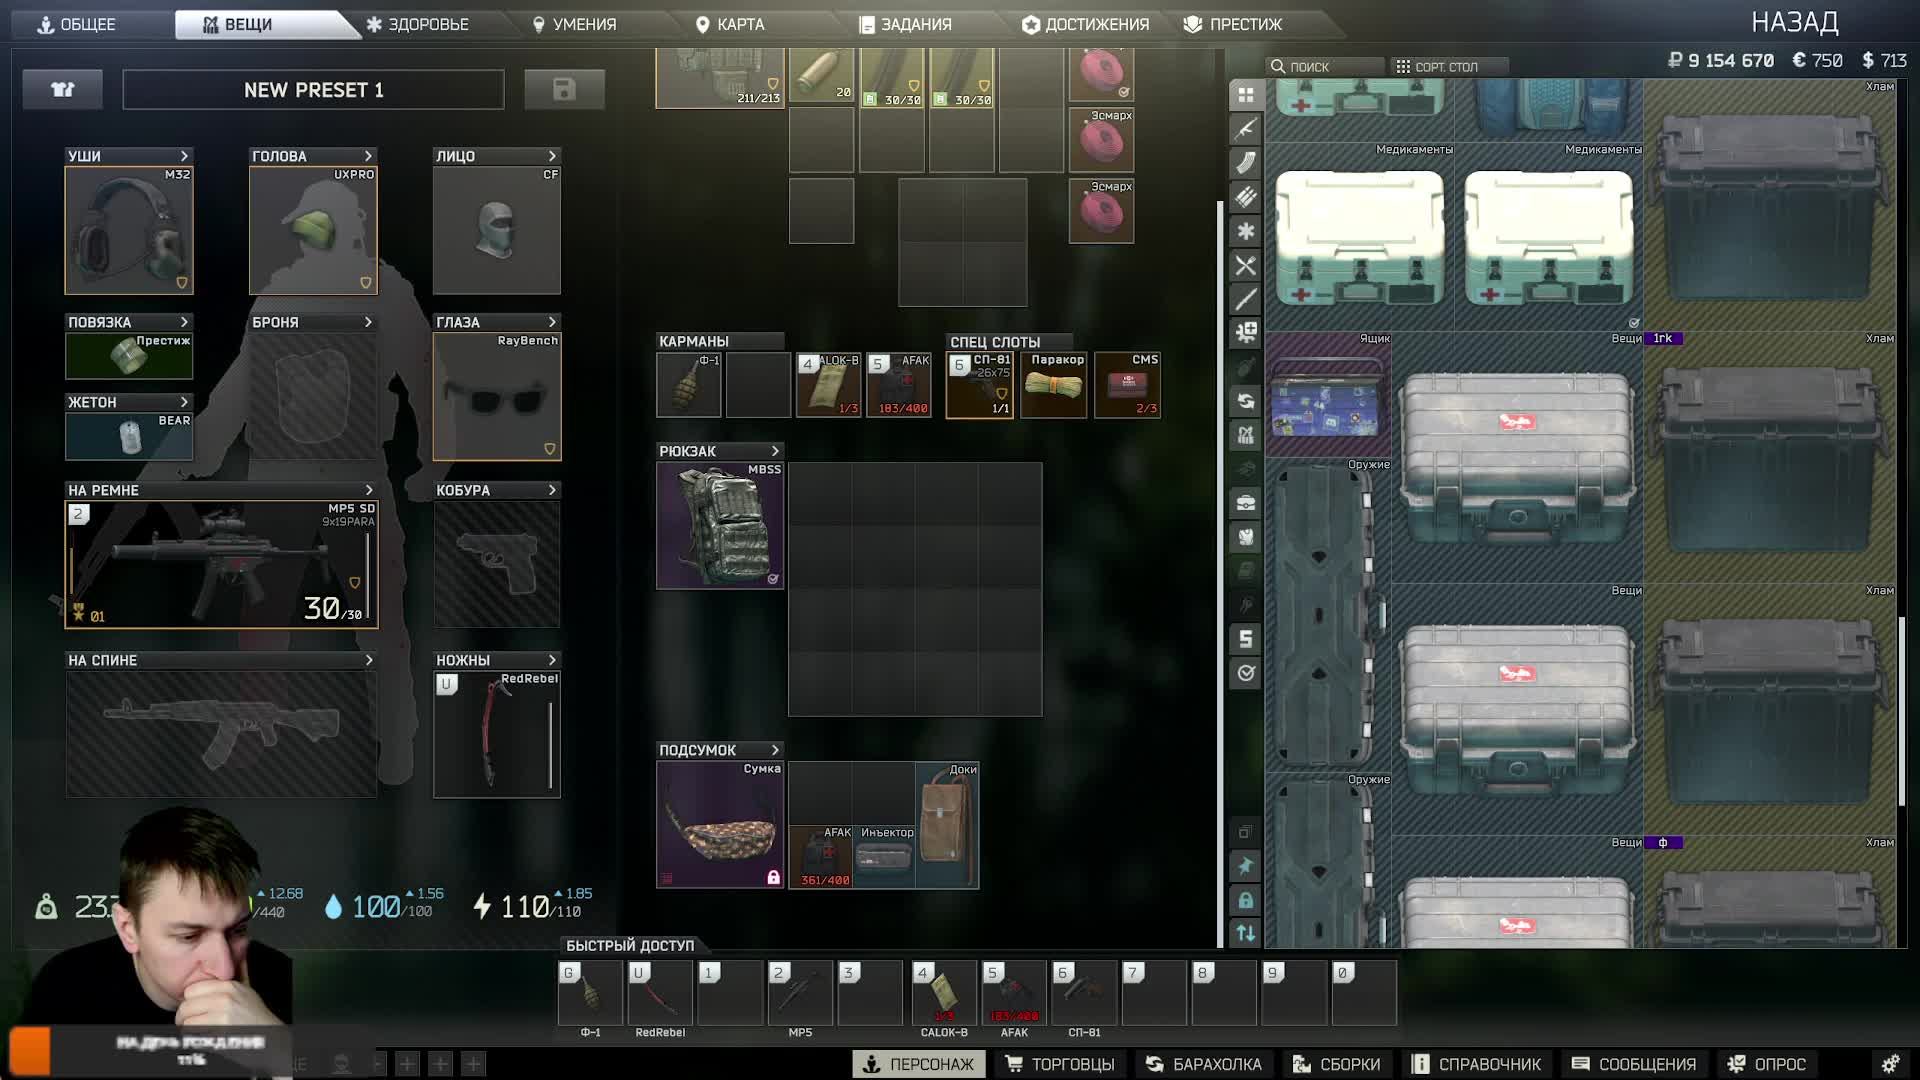The width and height of the screenshot is (1920, 1080).
Task: Select the weapons filter in stash sidebar
Action: [1245, 129]
